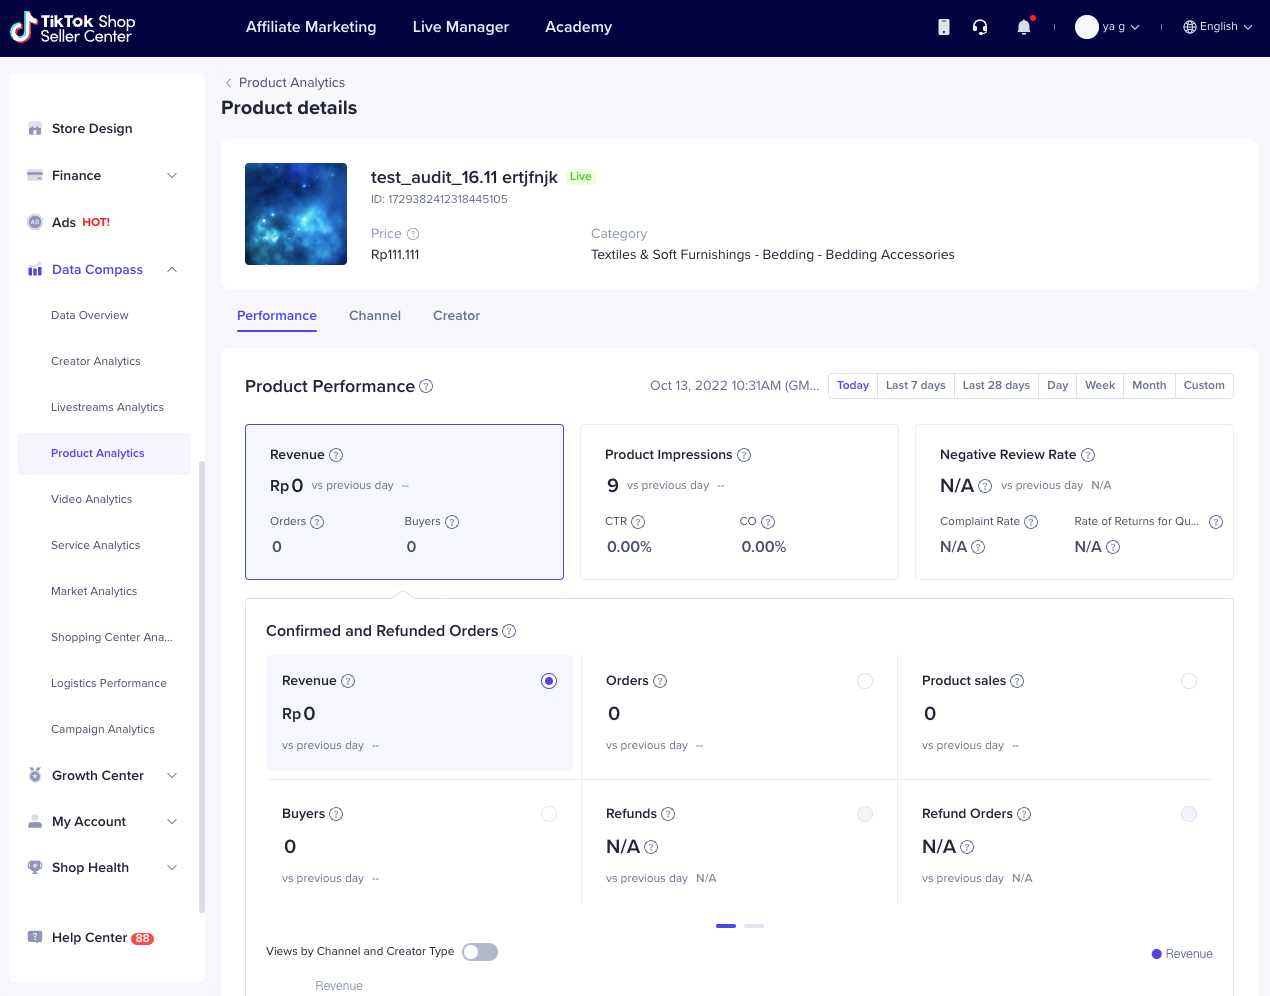Click the help icon next to Product Impressions
Image resolution: width=1270 pixels, height=996 pixels.
[x=744, y=455]
